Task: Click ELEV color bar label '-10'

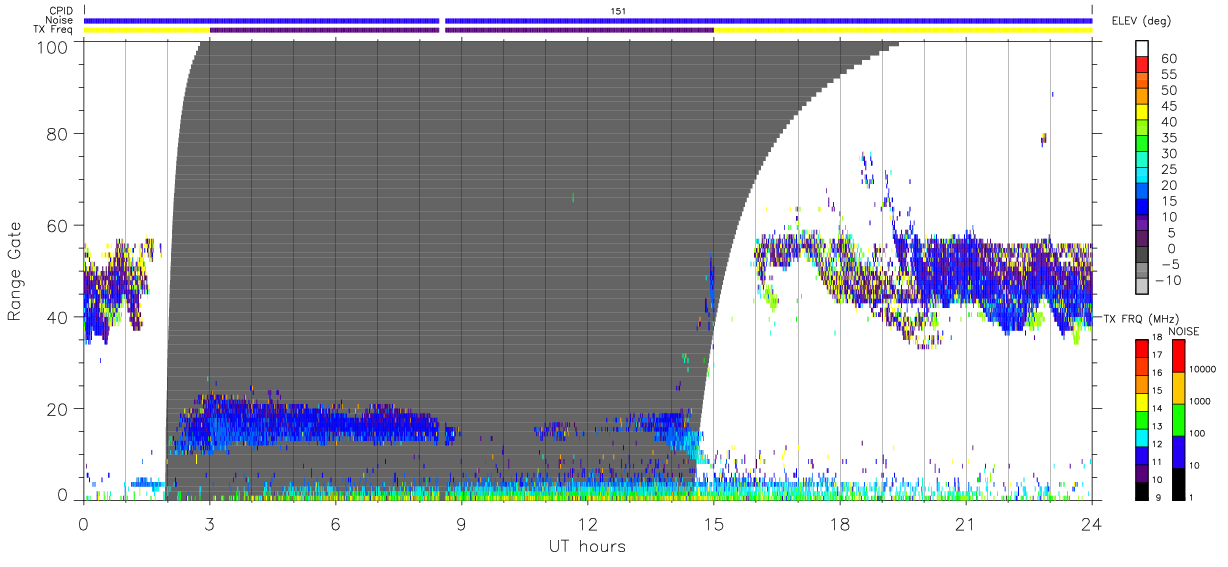Action: pos(1168,281)
